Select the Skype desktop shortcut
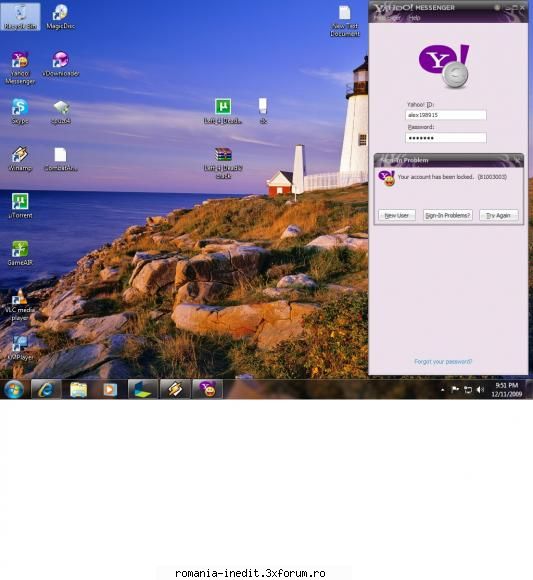 coord(20,111)
